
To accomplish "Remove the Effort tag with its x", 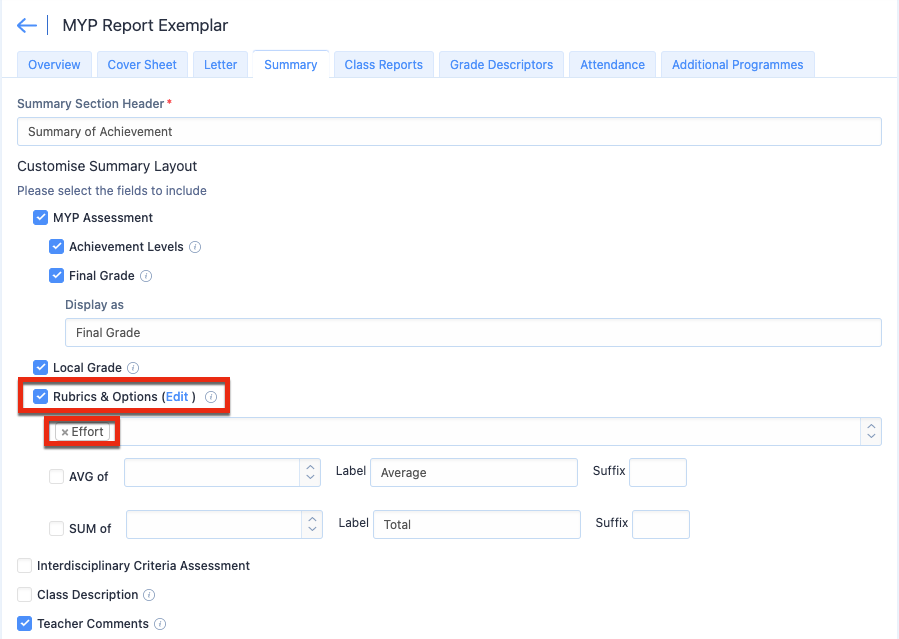I will point(65,432).
